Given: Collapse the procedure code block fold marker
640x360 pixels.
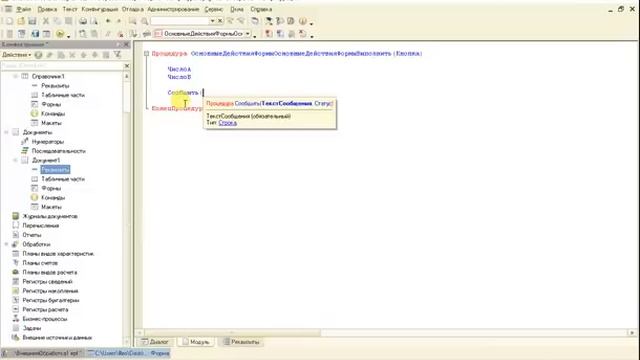Looking at the screenshot, I should [x=147, y=53].
